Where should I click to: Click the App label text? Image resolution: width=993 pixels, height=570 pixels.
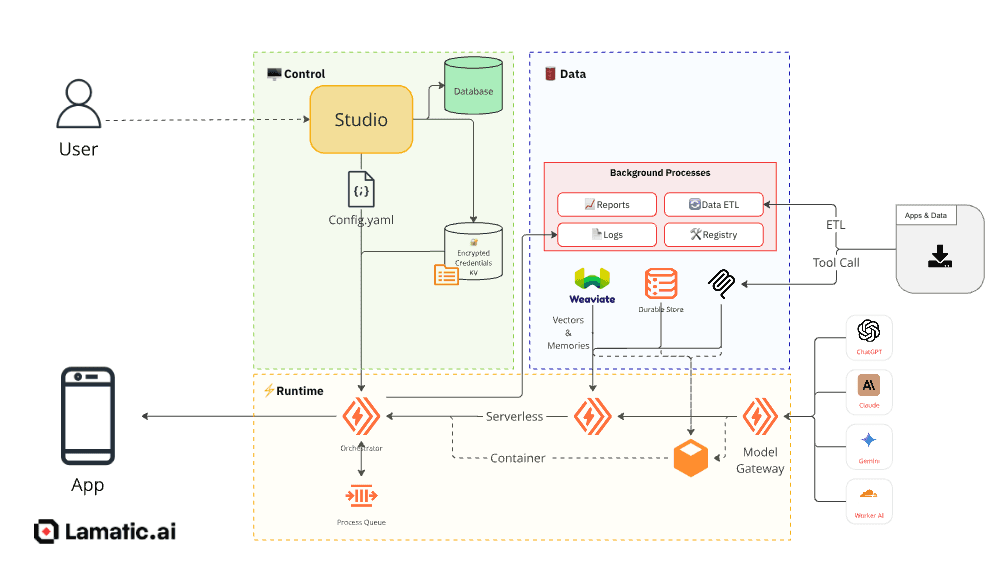87,486
